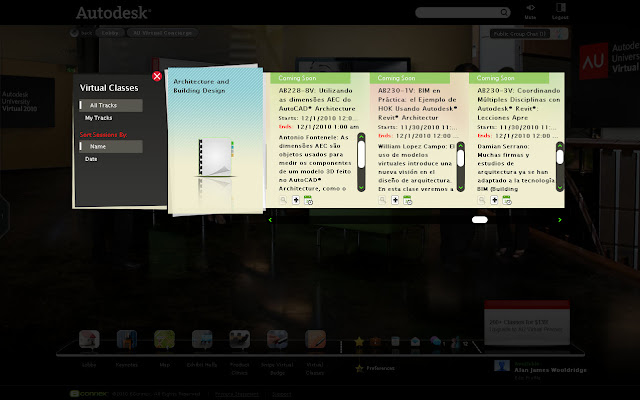Click scrollbar thumb in AB230-3V description

point(560,157)
